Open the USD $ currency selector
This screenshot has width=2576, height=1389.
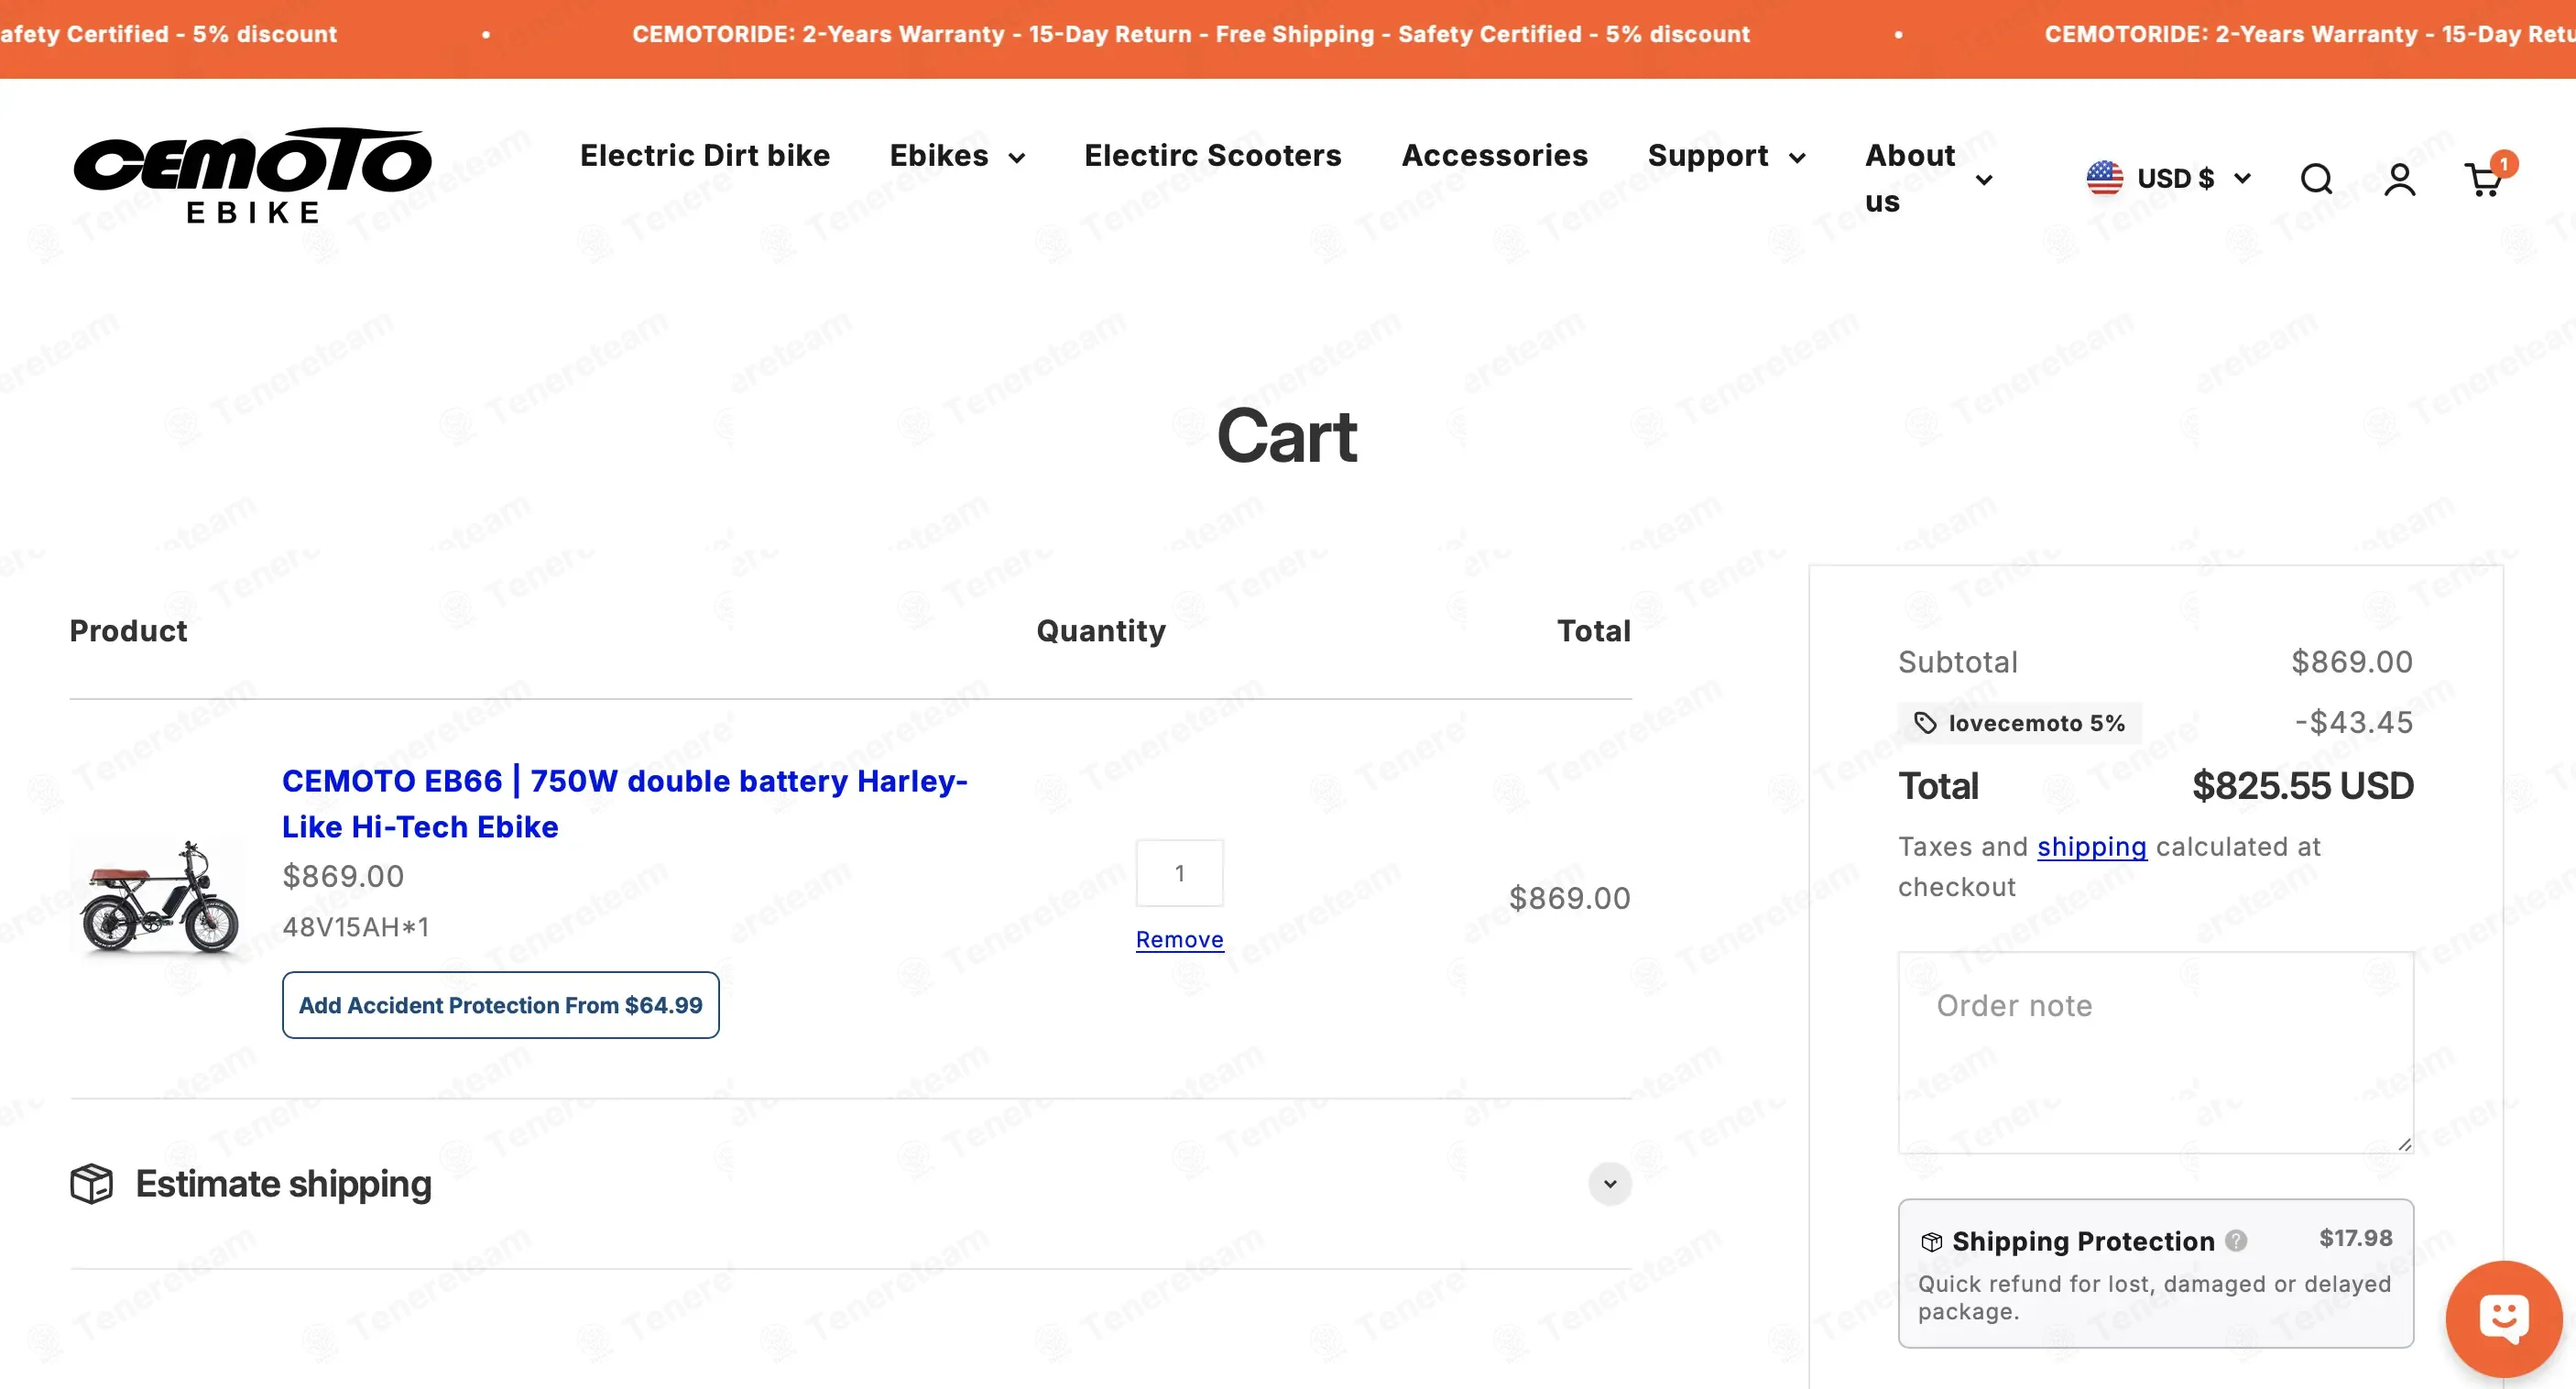coord(2168,178)
